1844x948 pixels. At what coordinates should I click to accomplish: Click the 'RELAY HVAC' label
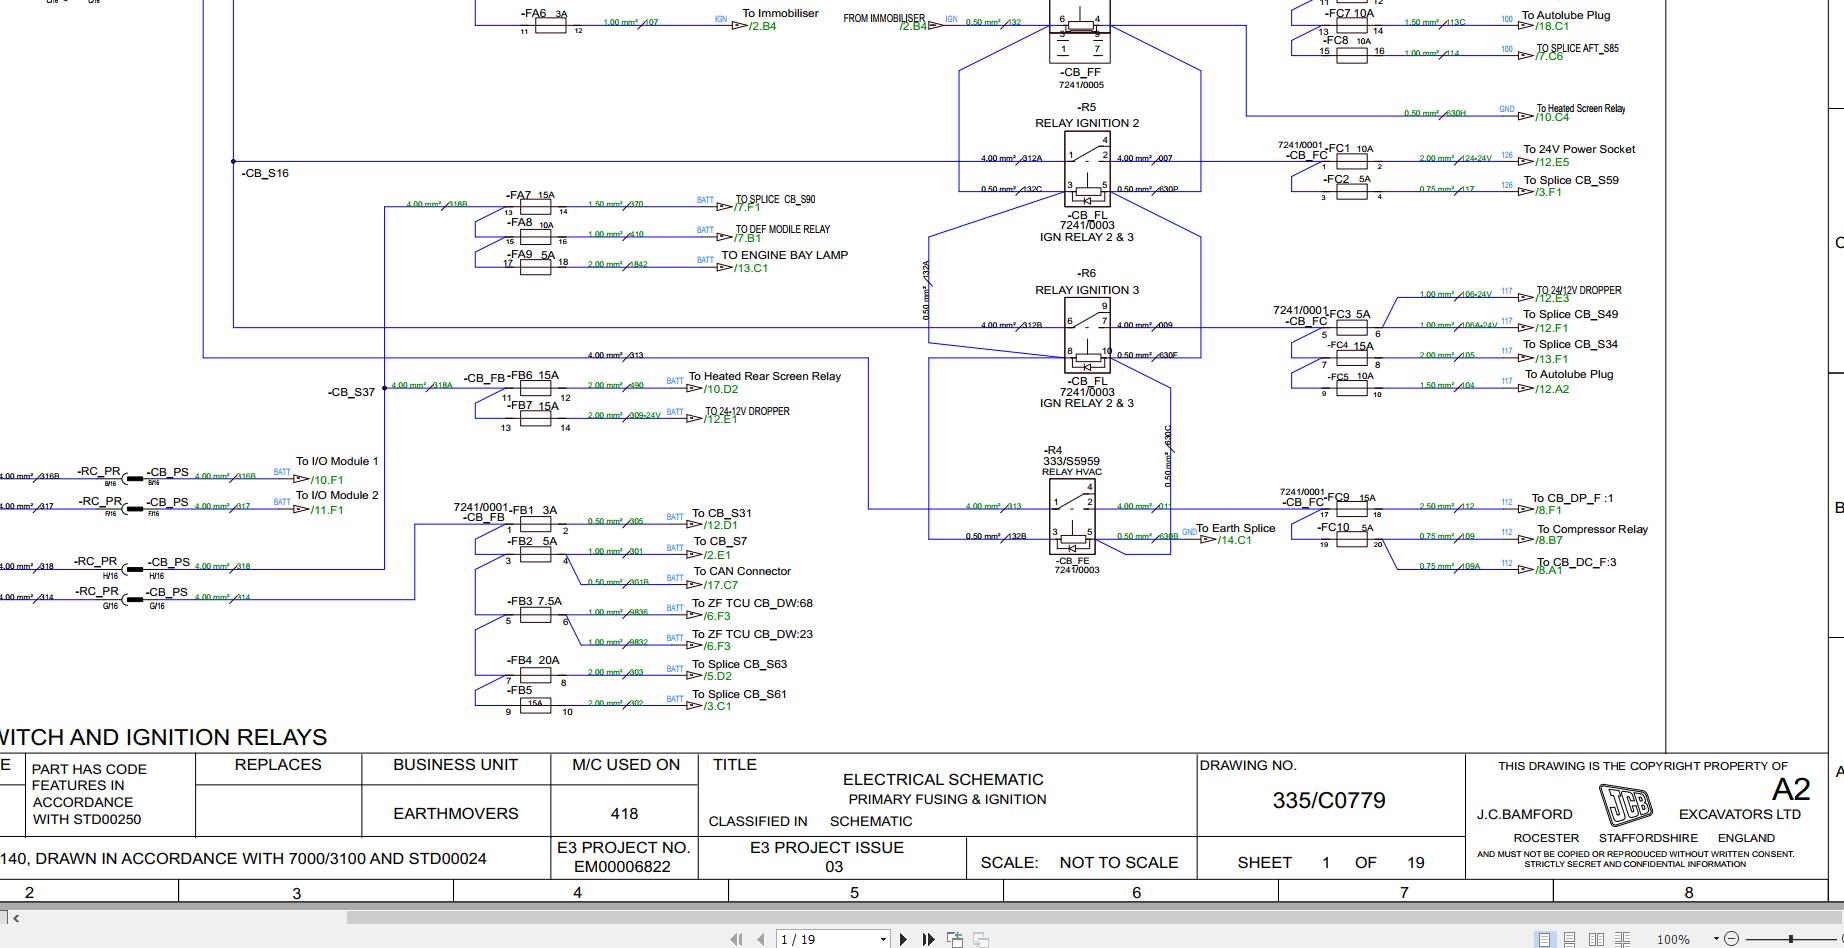tap(1072, 472)
